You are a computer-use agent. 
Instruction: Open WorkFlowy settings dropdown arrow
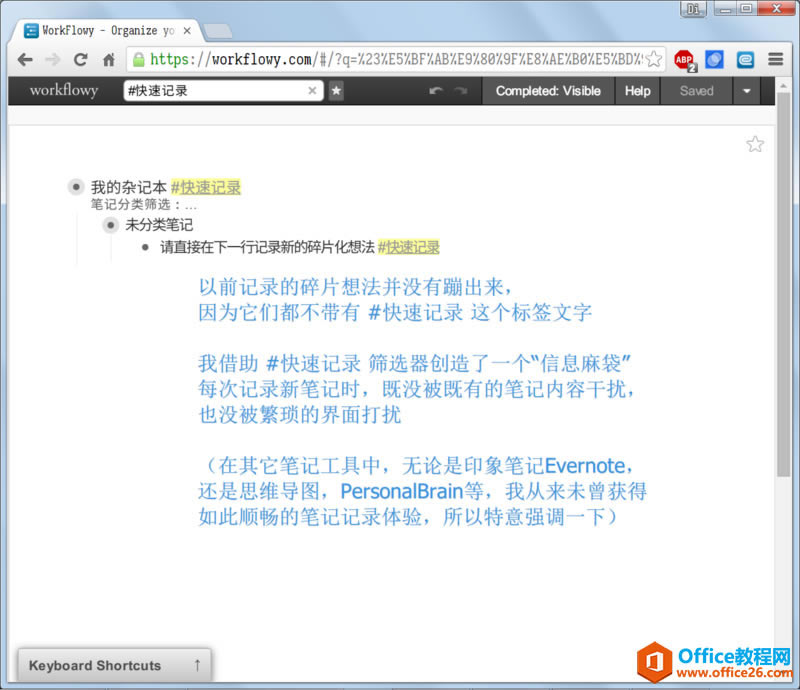[x=746, y=91]
